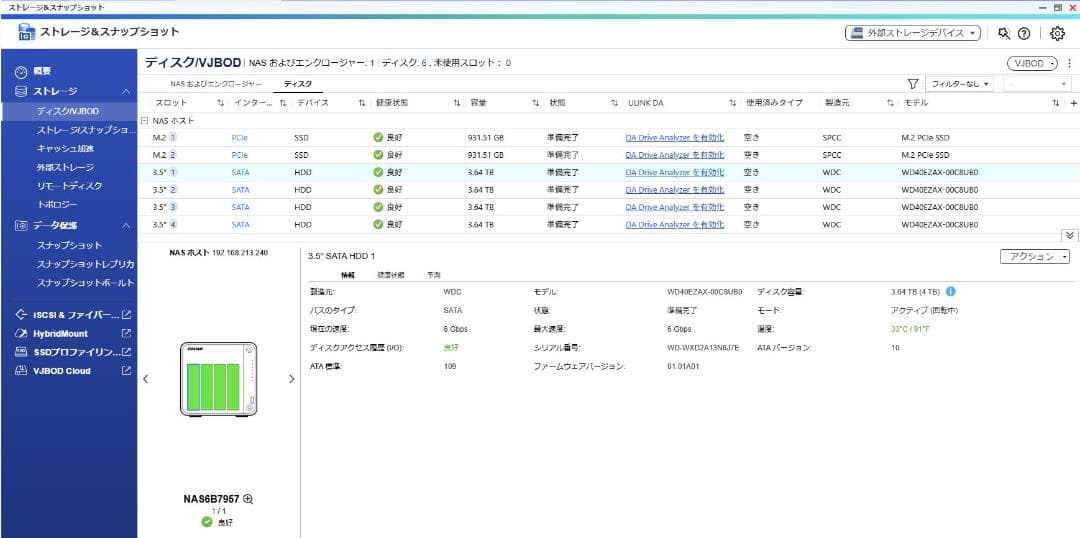Open the VJBOD dropdown button

(x=1033, y=63)
